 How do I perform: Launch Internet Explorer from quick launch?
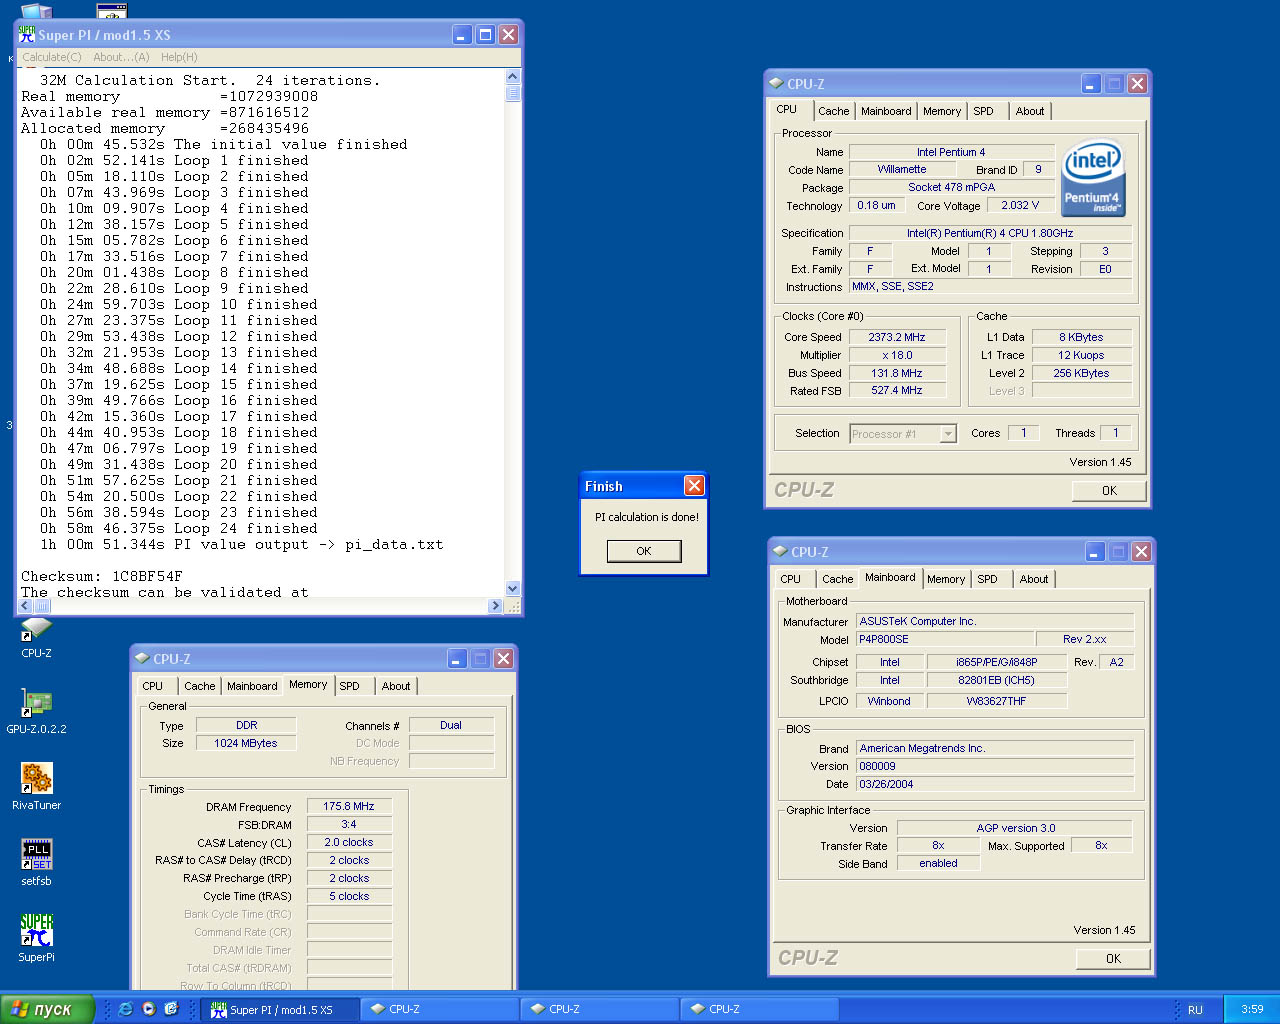(126, 1009)
